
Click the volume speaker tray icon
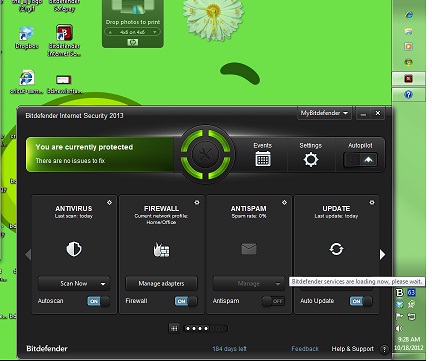(x=399, y=328)
